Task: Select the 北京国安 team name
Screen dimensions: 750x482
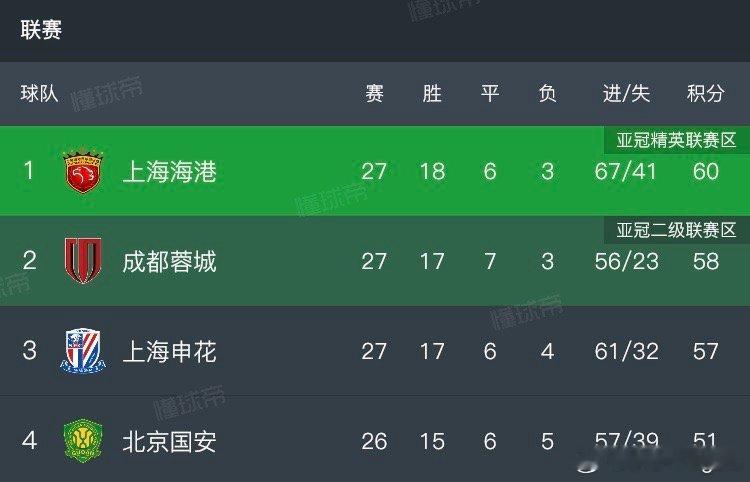Action: (x=169, y=441)
